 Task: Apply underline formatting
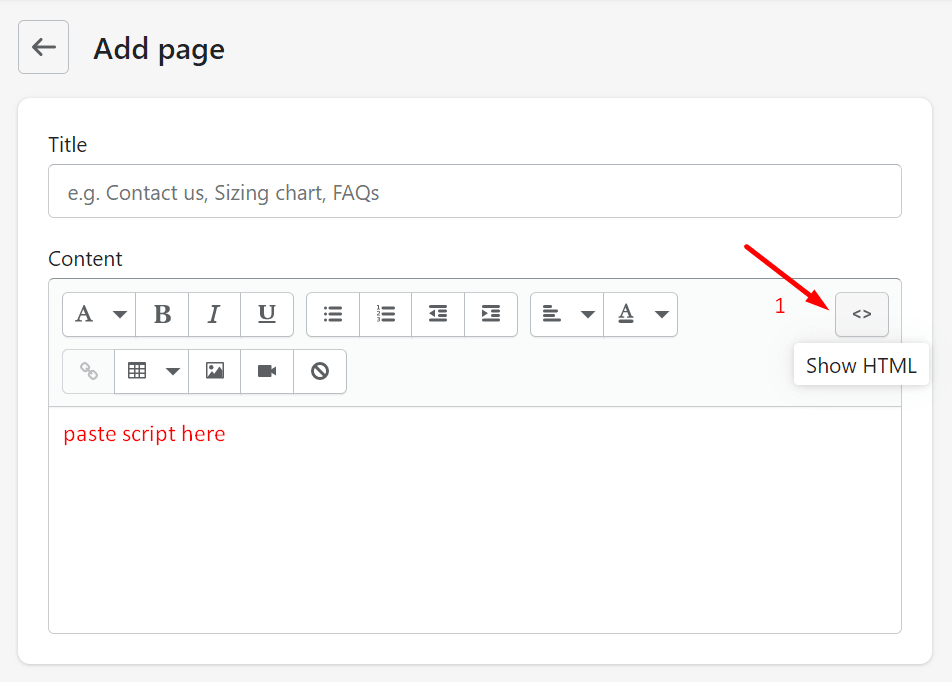[x=267, y=315]
